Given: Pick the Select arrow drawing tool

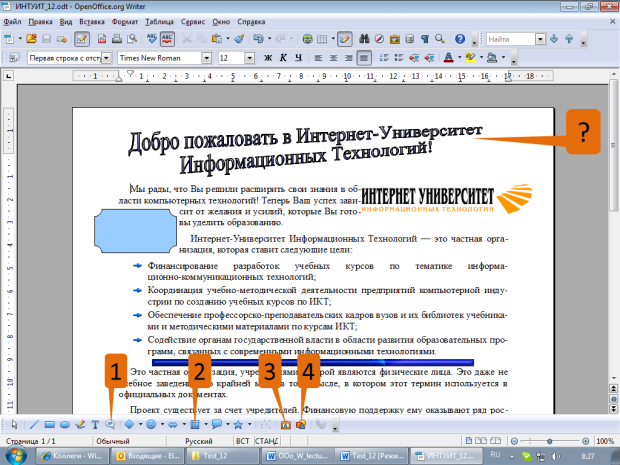Looking at the screenshot, I should [15, 425].
